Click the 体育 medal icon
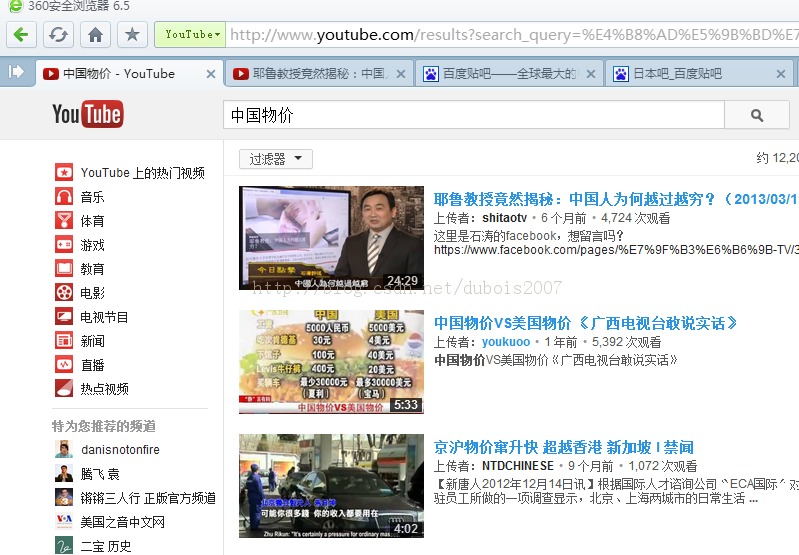This screenshot has width=799, height=555. click(64, 220)
